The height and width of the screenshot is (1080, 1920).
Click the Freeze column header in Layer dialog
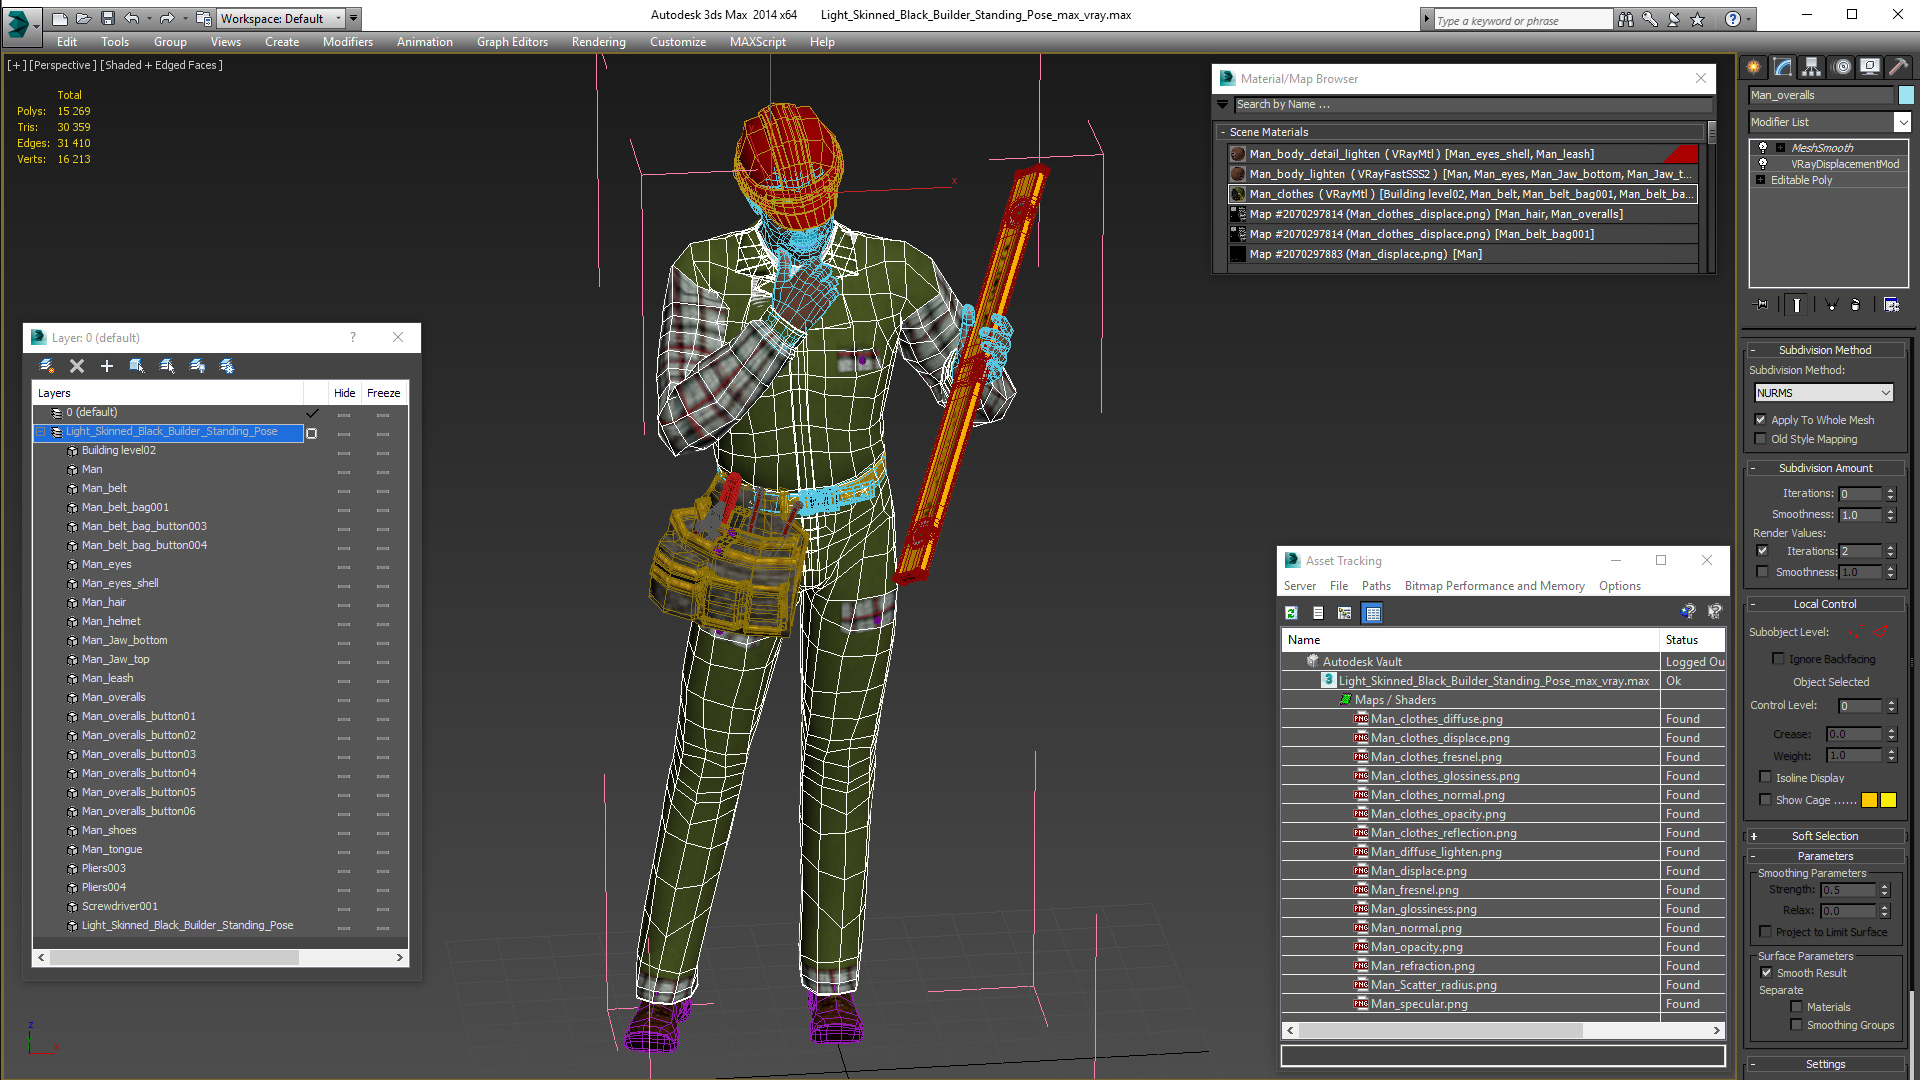point(383,393)
